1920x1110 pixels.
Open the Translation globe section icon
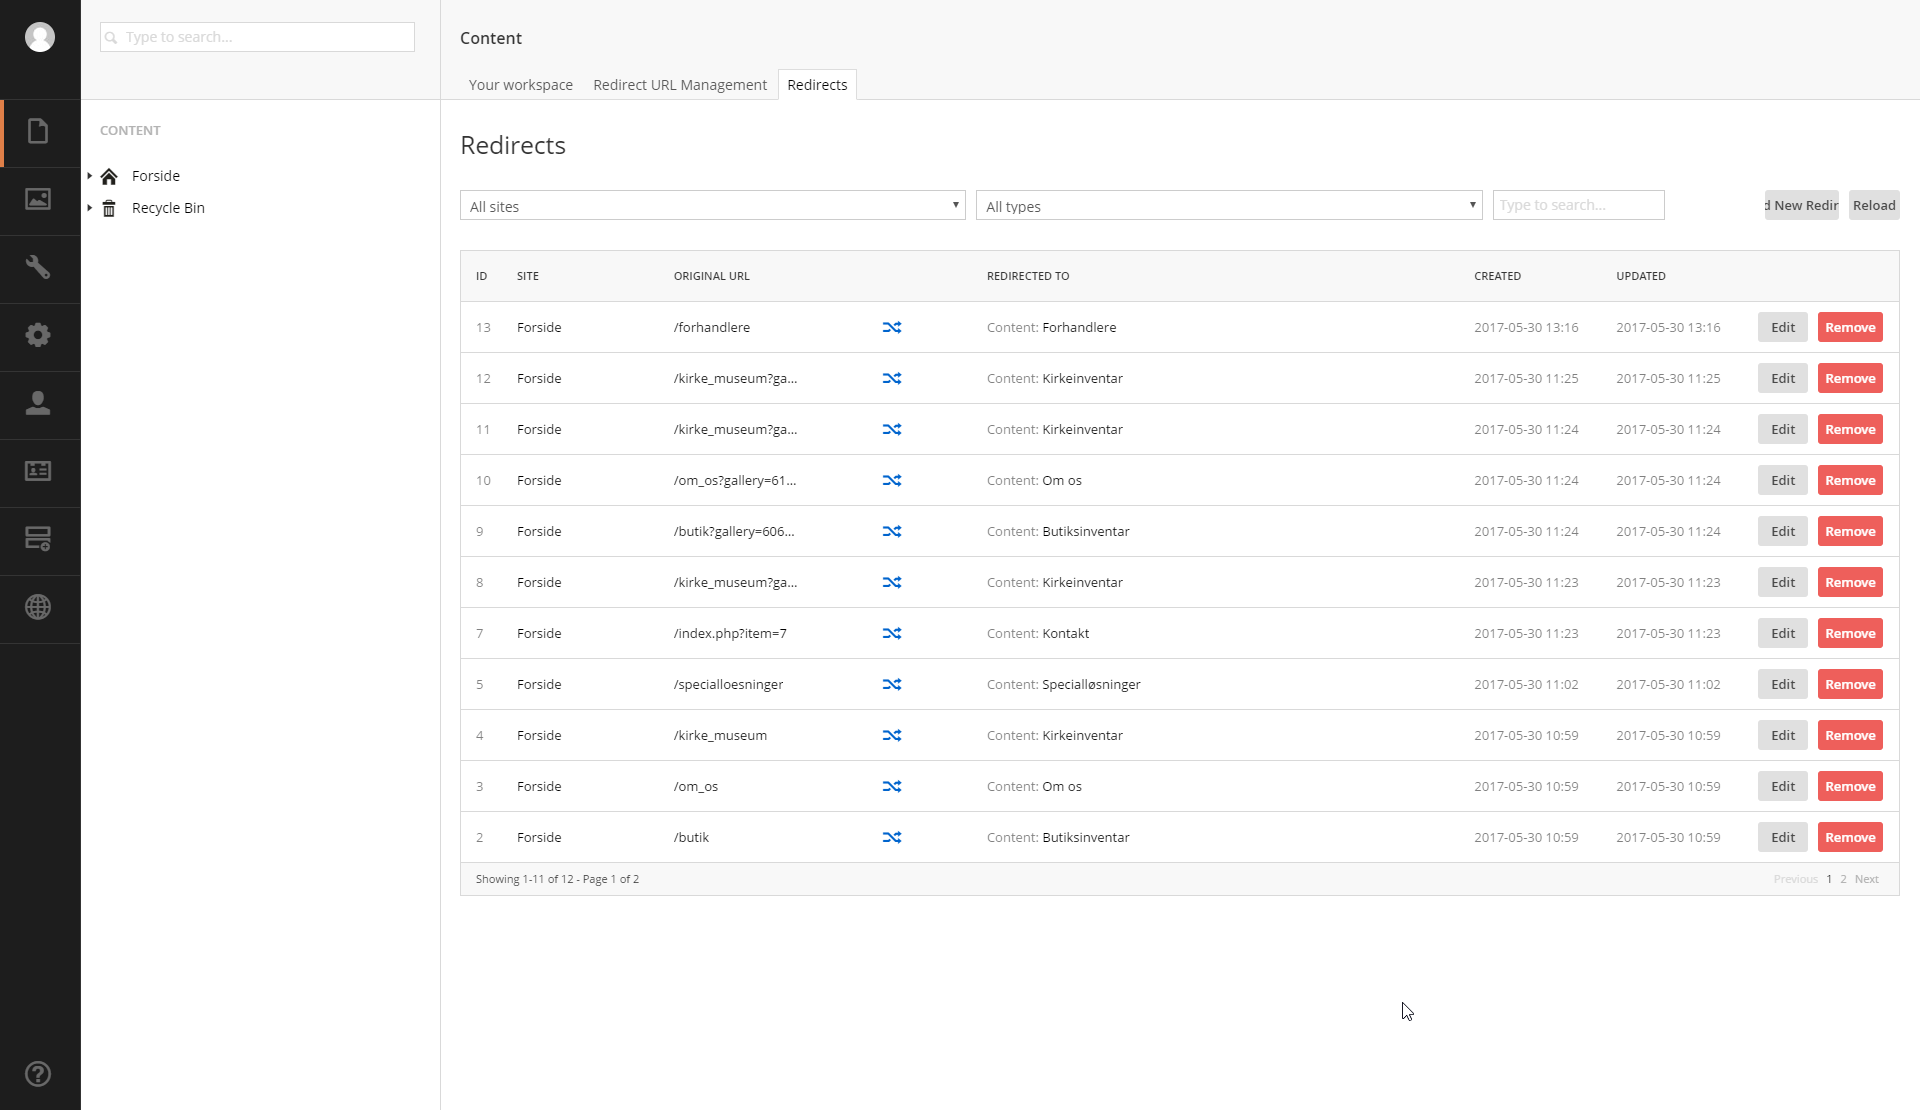(38, 607)
